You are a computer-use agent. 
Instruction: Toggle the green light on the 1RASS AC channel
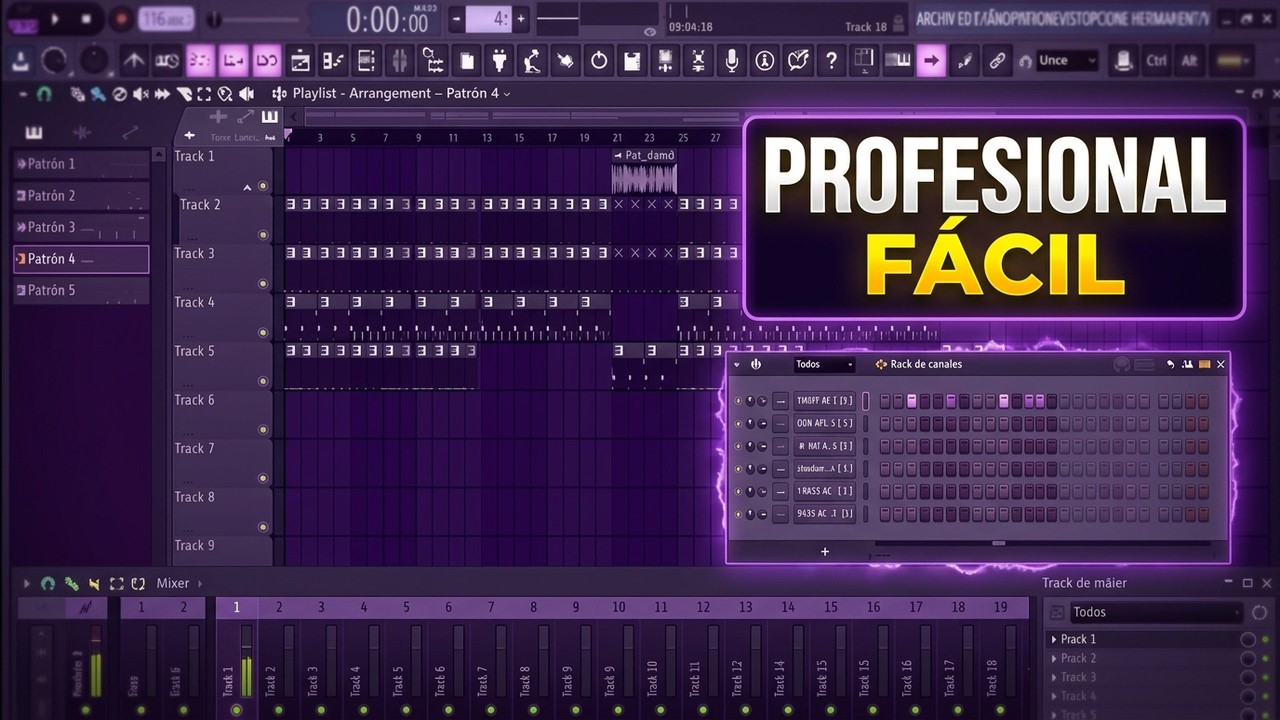point(739,491)
